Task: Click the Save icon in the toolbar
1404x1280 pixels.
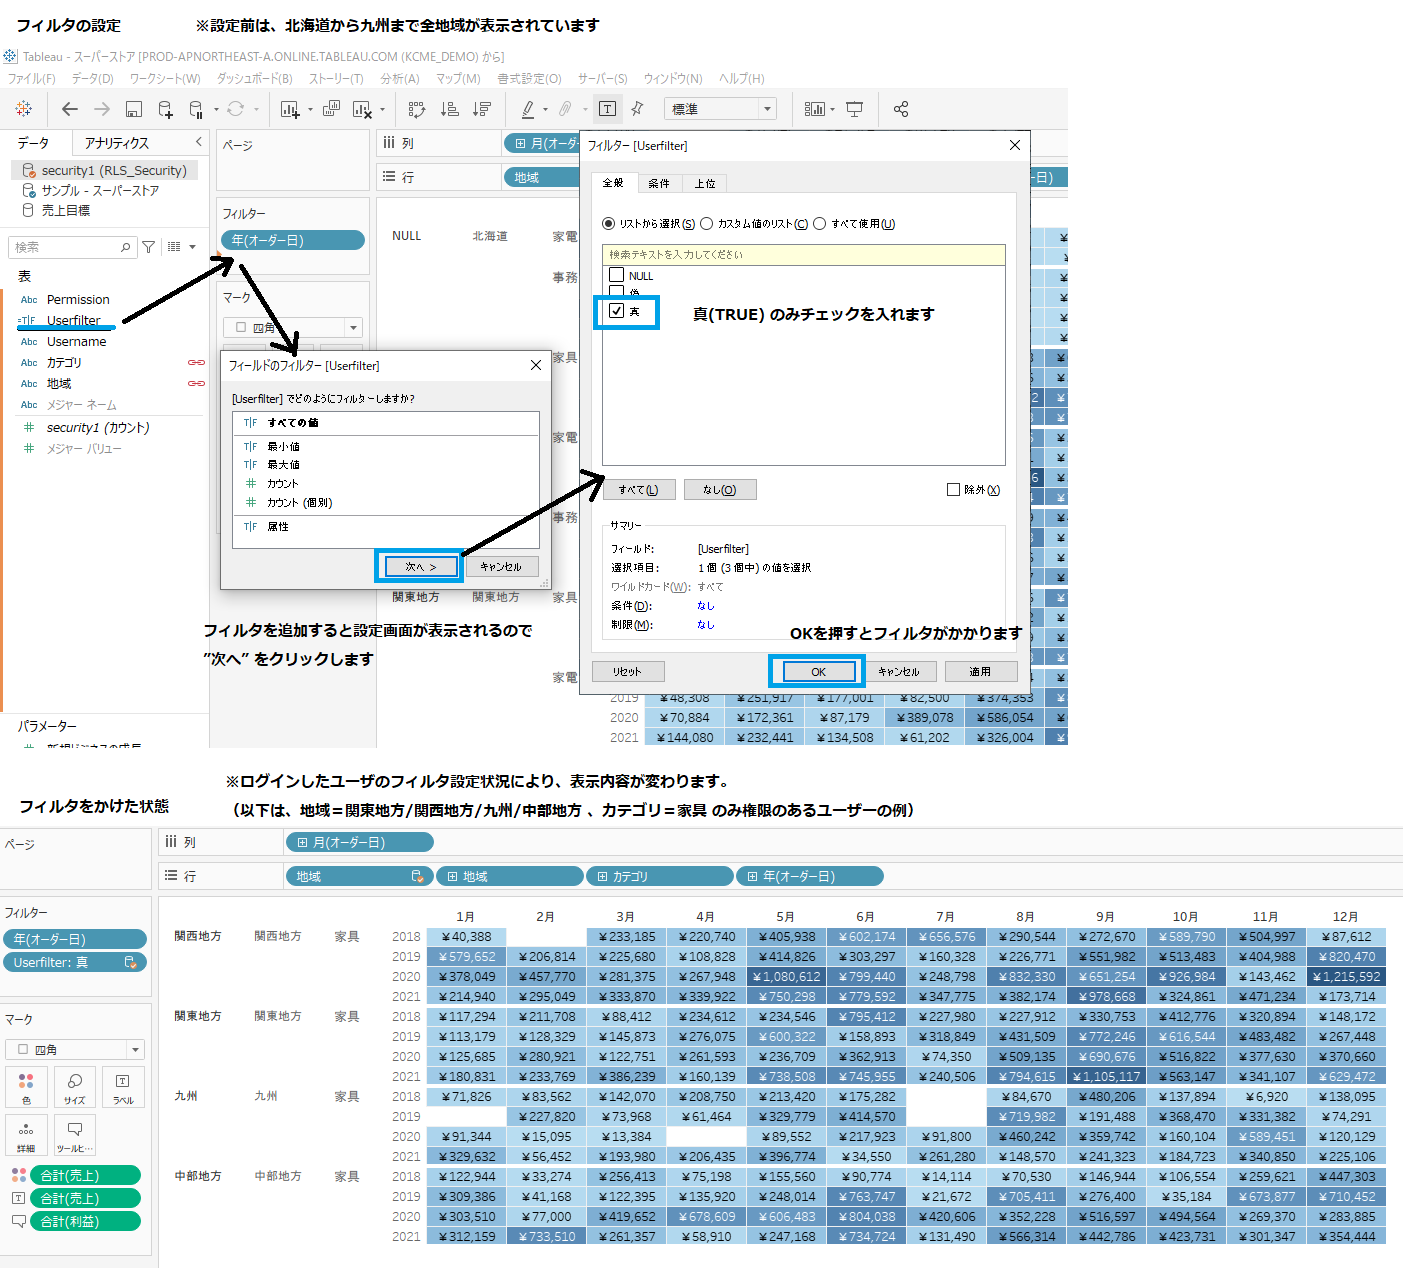Action: [x=133, y=109]
